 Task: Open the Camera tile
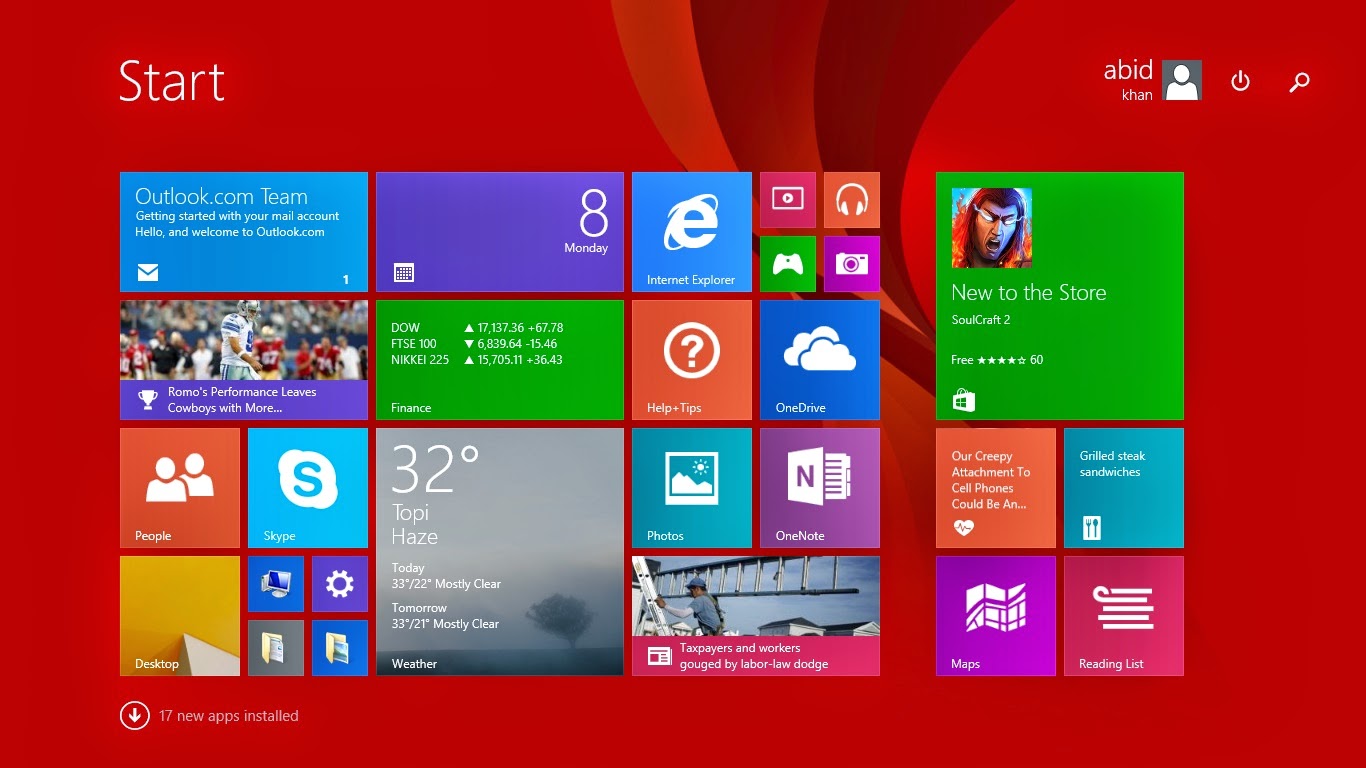pos(852,264)
